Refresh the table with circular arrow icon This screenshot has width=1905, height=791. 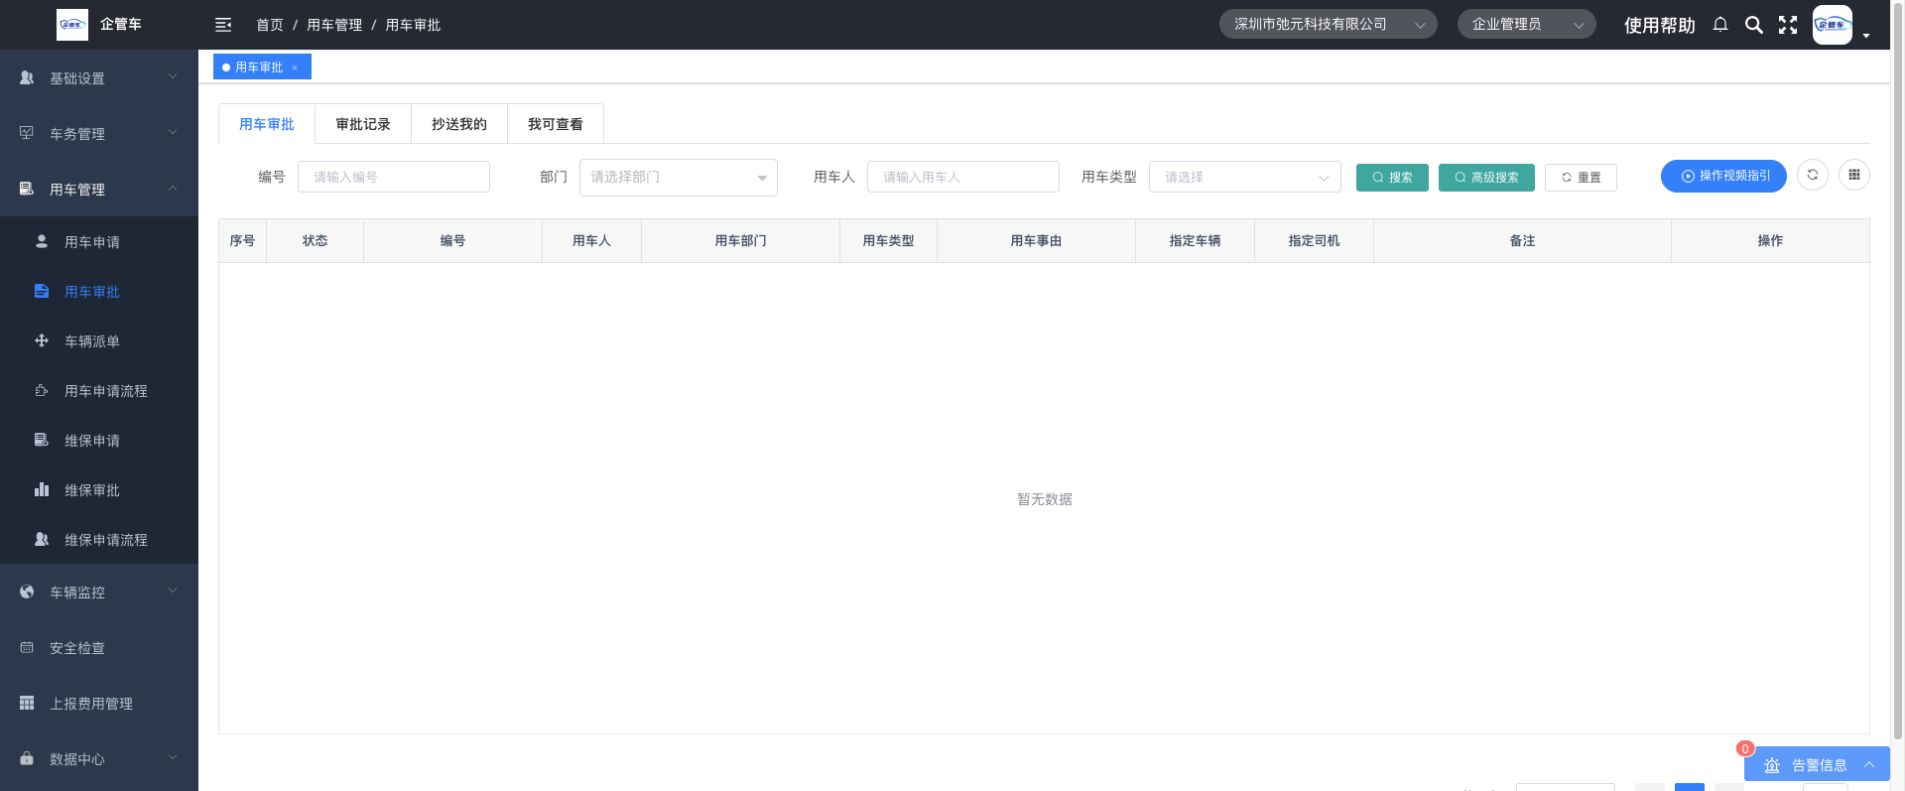point(1812,175)
